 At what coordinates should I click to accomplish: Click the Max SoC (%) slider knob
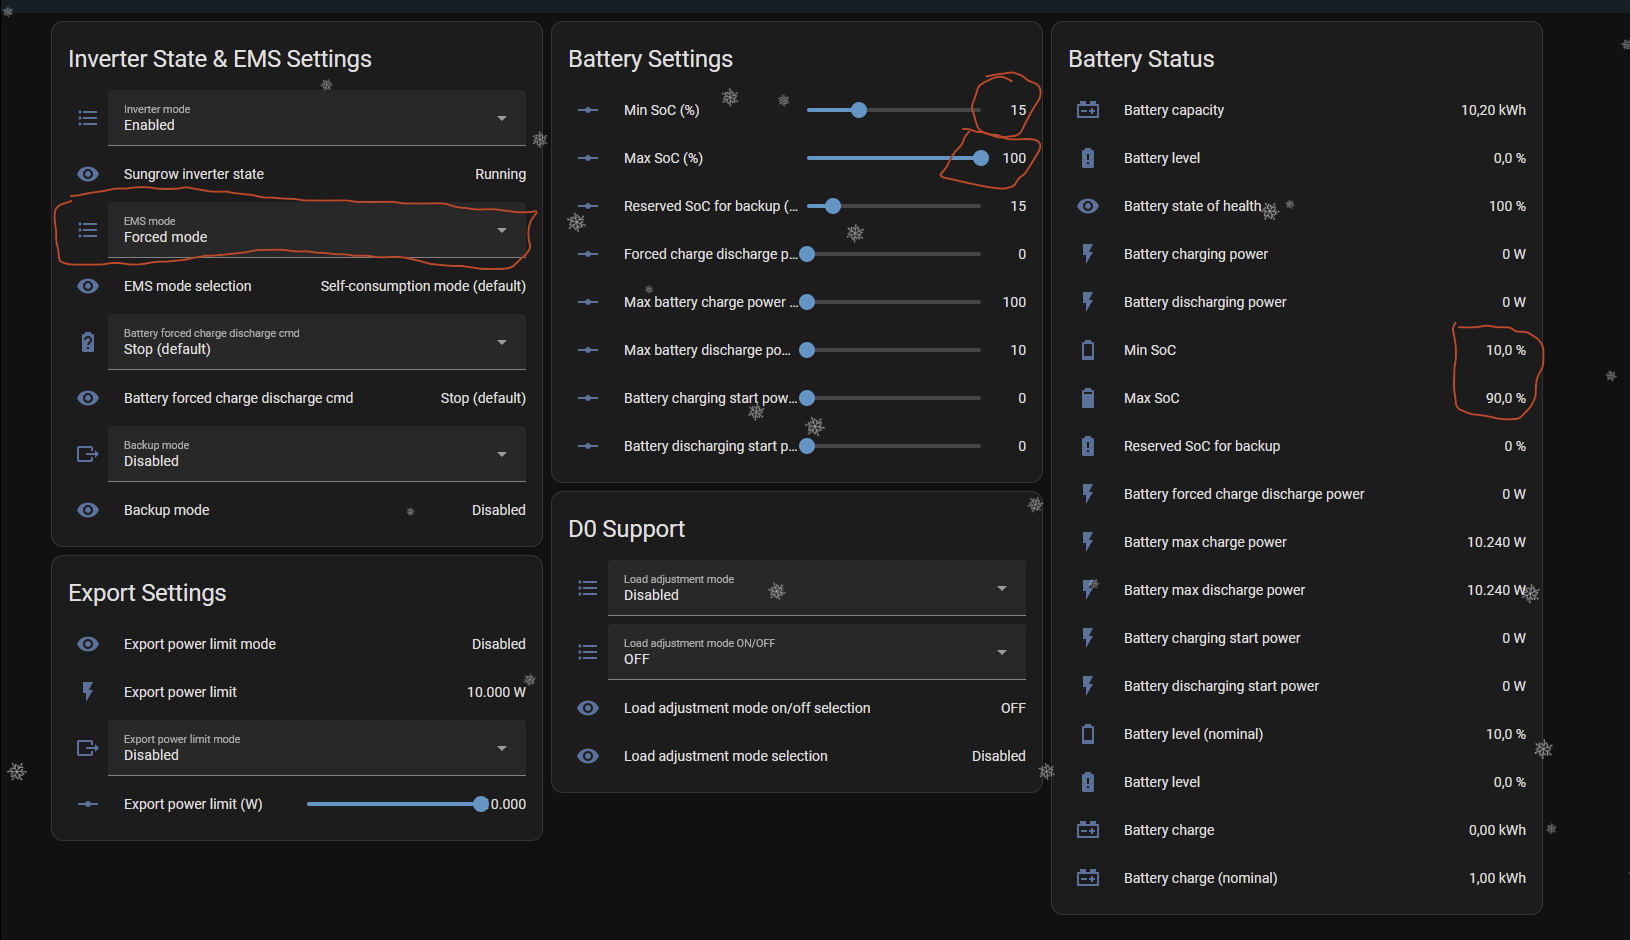pos(980,158)
